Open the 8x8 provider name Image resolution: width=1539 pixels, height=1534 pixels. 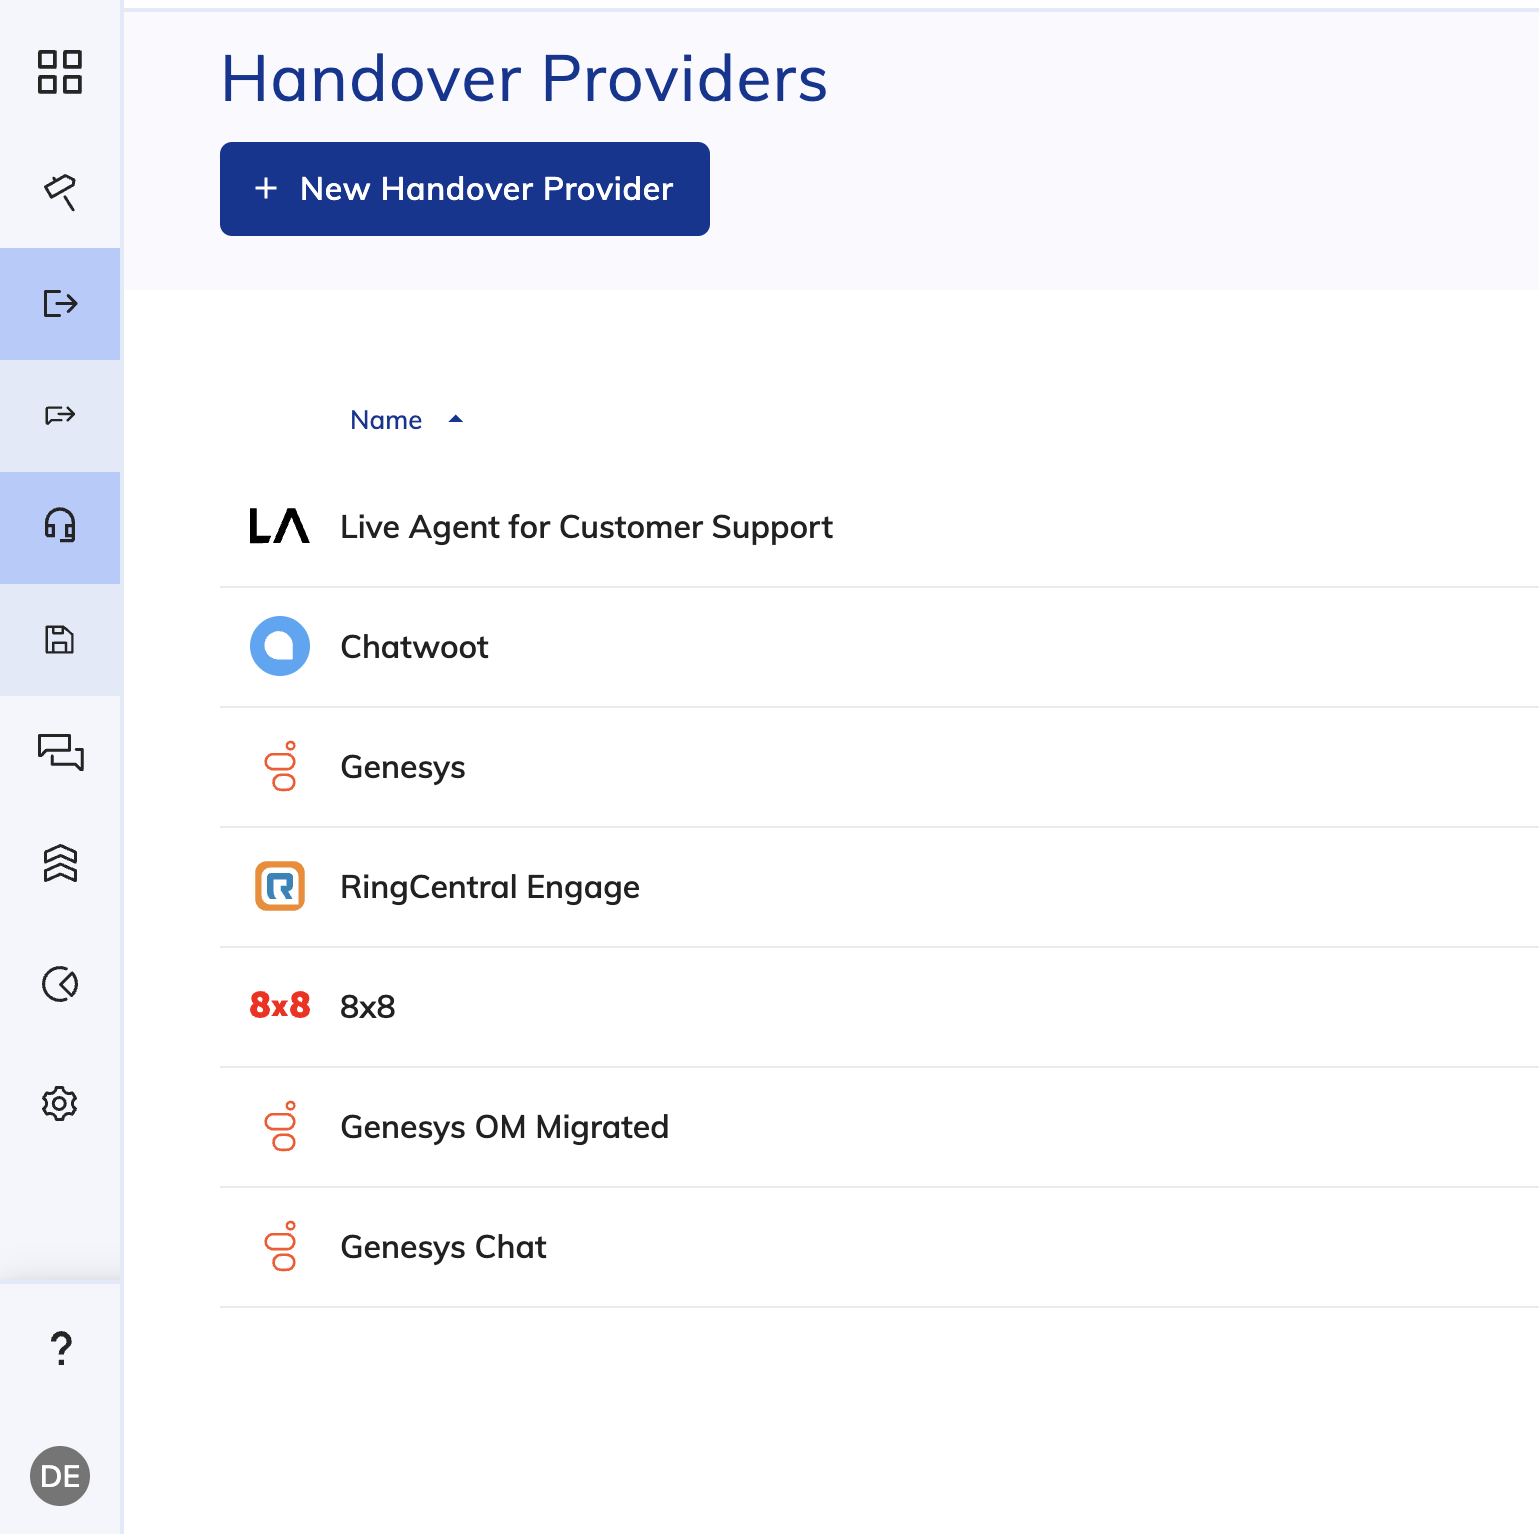click(x=368, y=1007)
